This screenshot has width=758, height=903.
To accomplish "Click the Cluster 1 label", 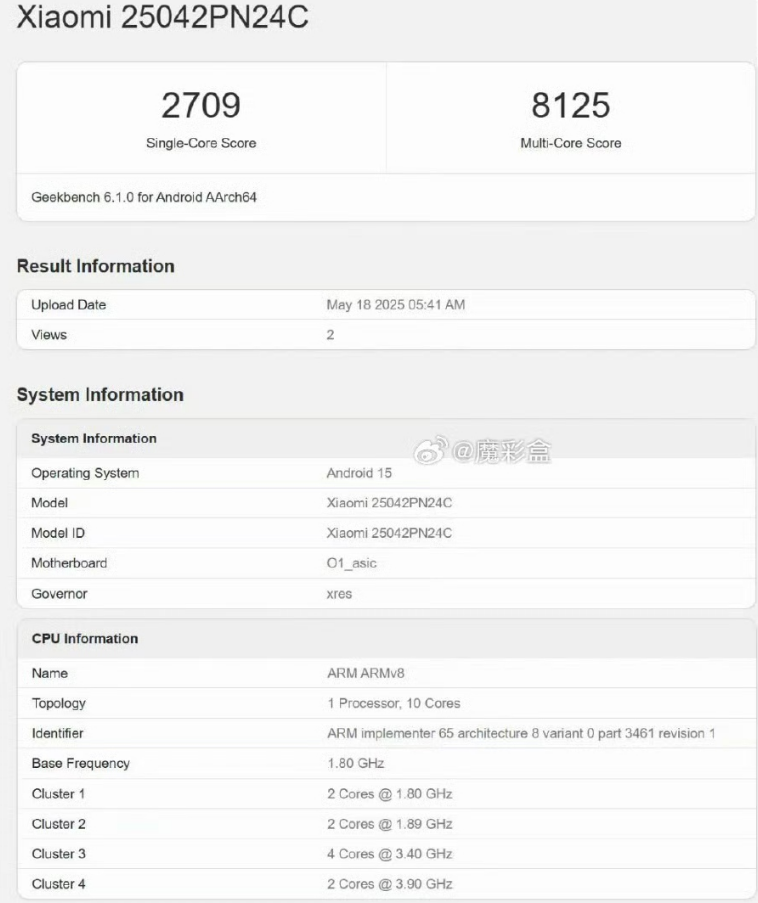I will (58, 794).
